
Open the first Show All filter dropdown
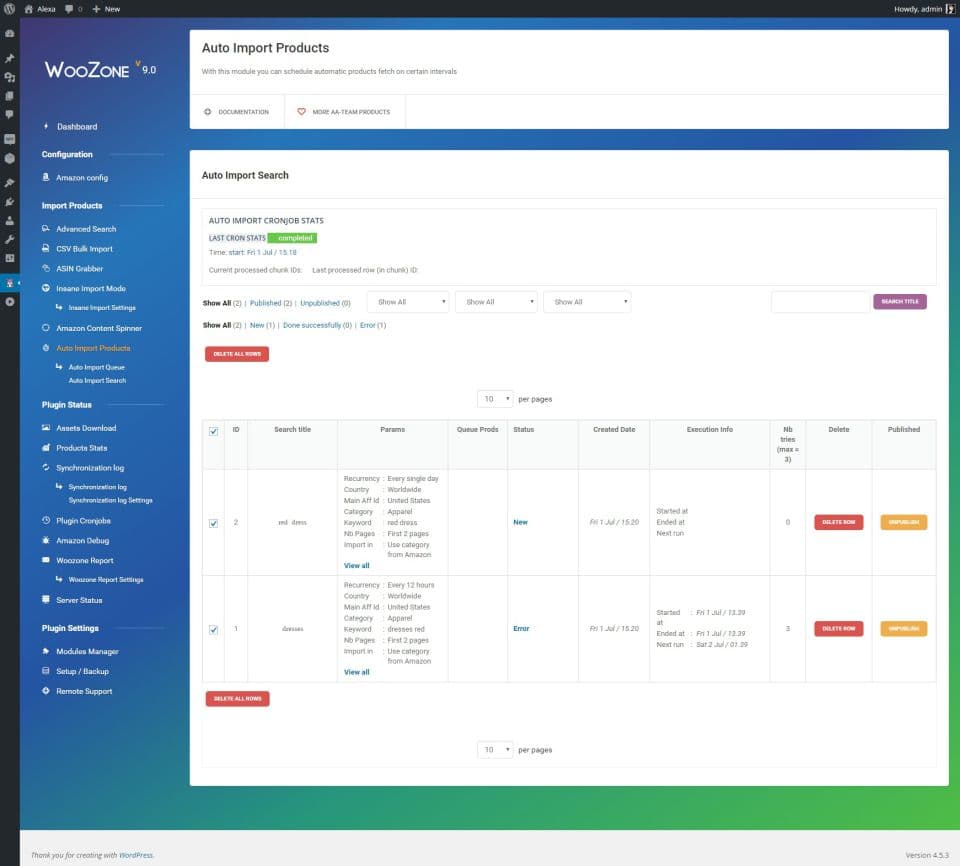(x=408, y=302)
